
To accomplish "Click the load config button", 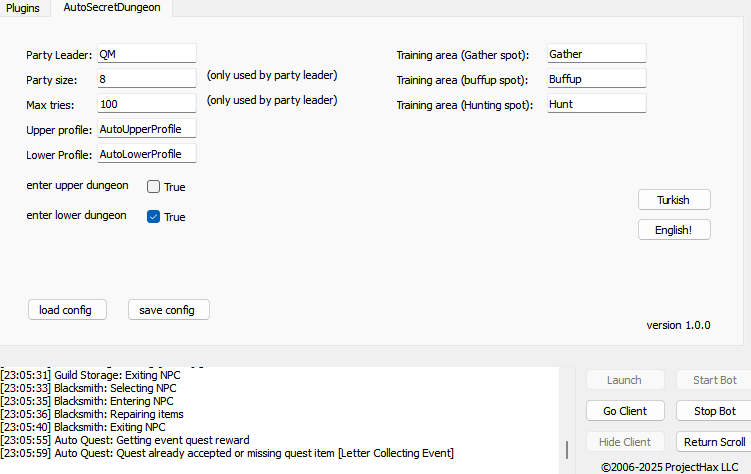I will [x=67, y=310].
